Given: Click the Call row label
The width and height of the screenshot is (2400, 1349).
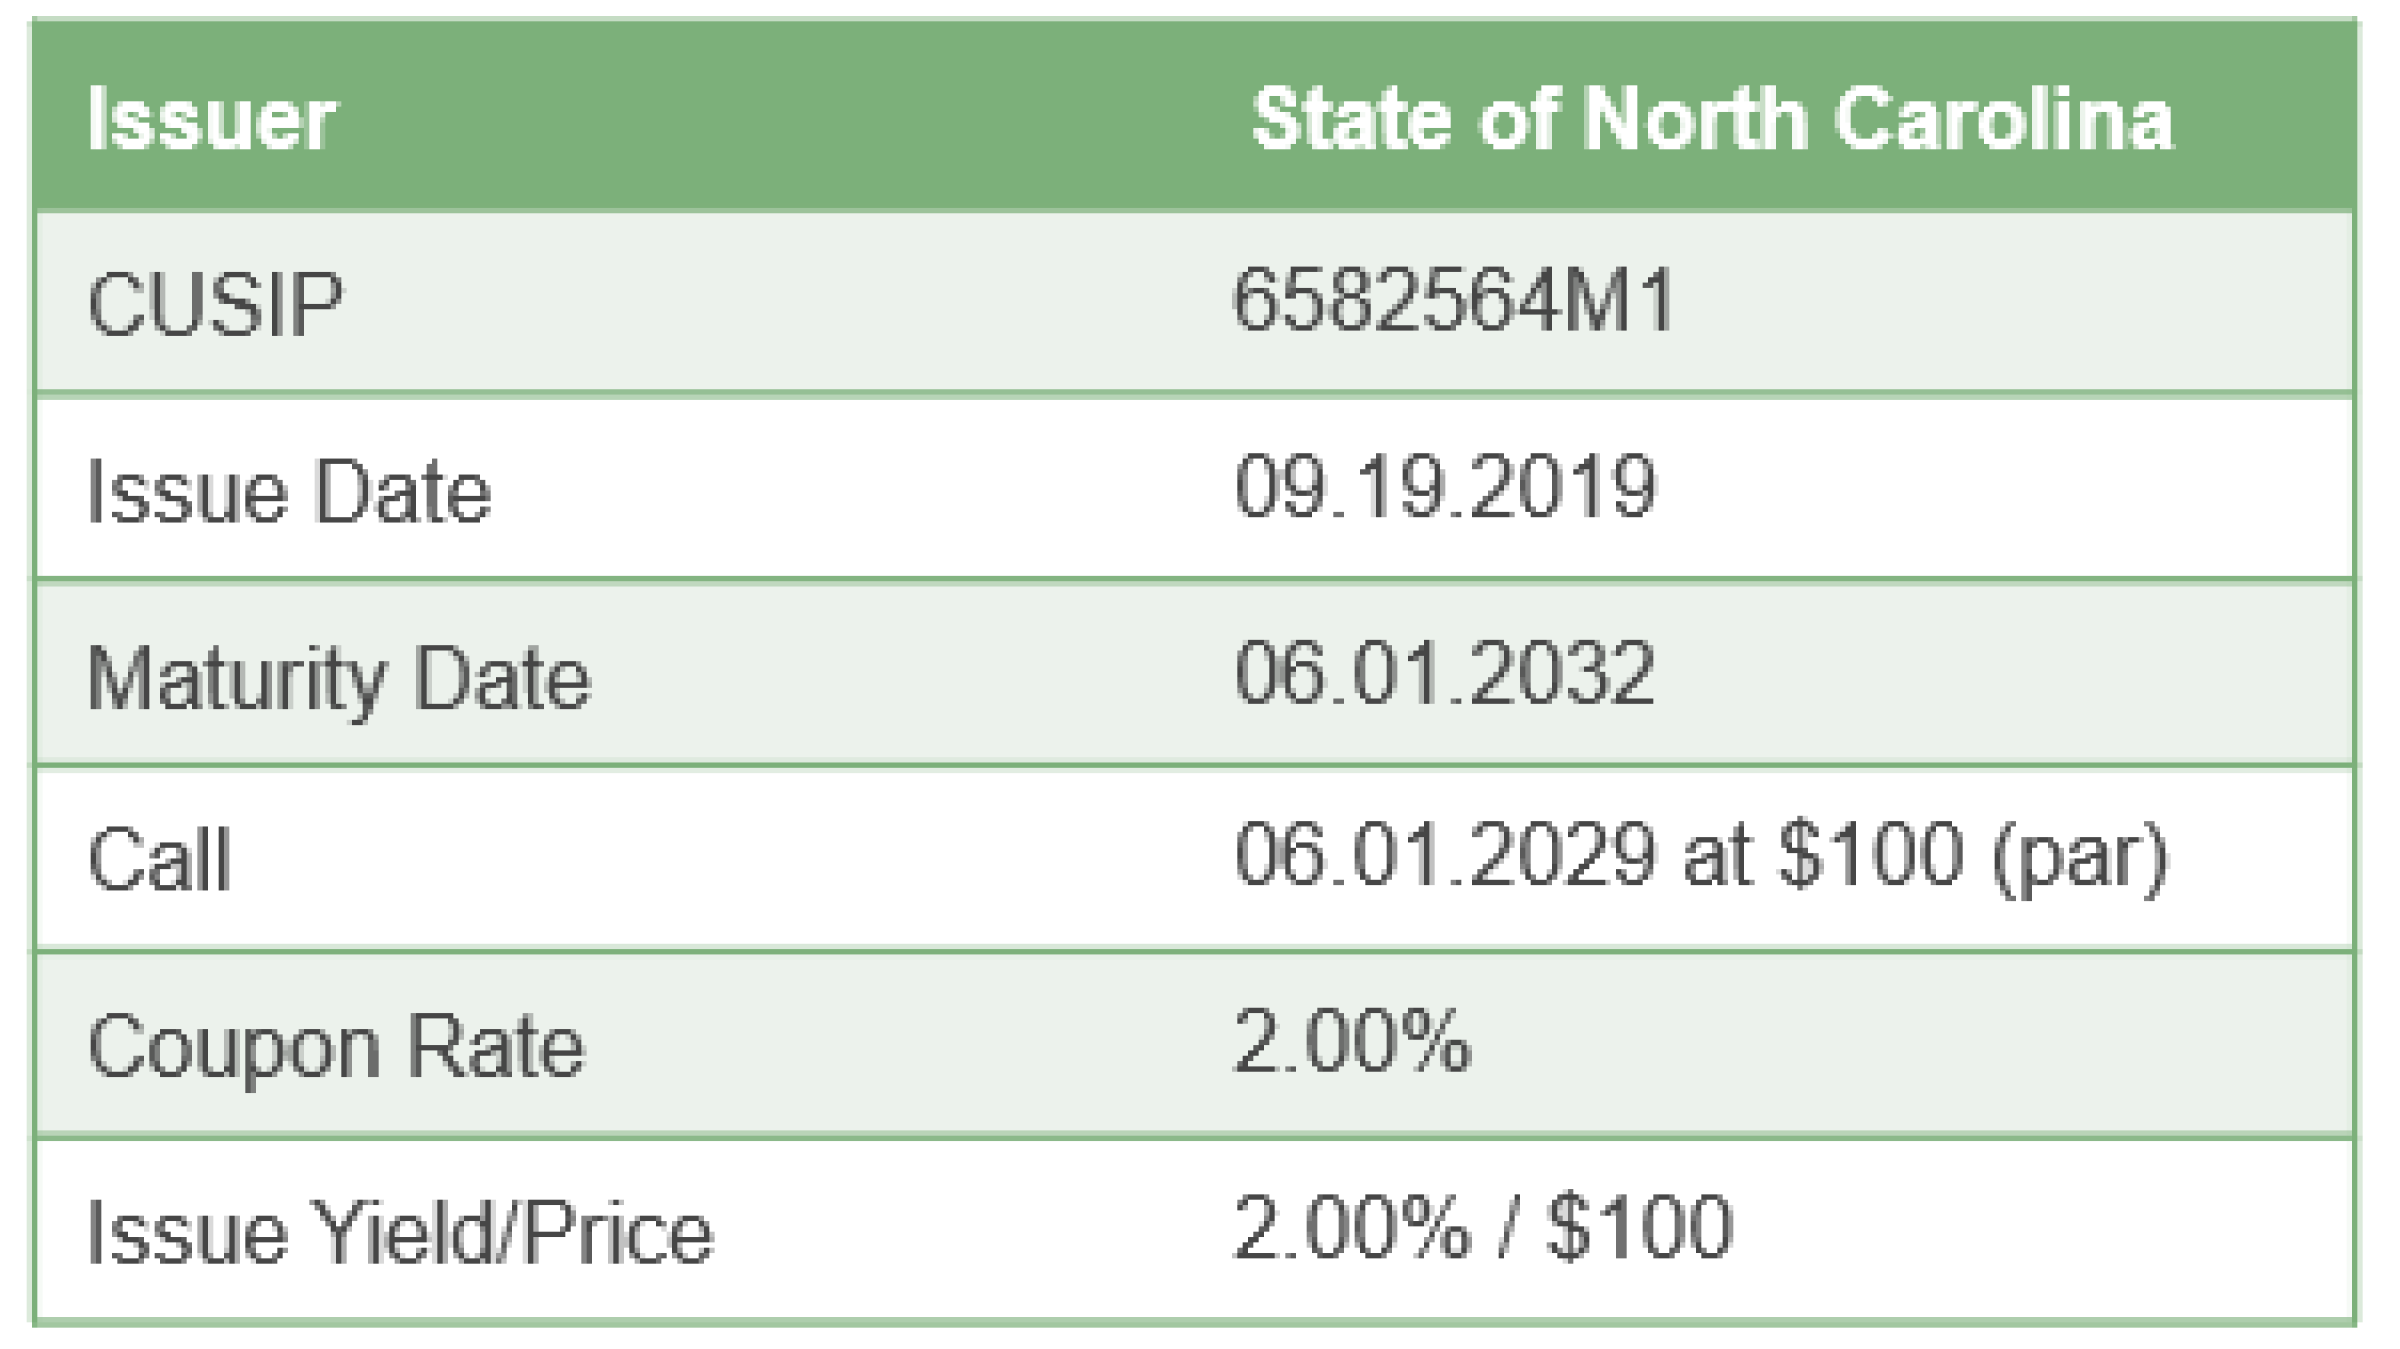Looking at the screenshot, I should point(160,860).
